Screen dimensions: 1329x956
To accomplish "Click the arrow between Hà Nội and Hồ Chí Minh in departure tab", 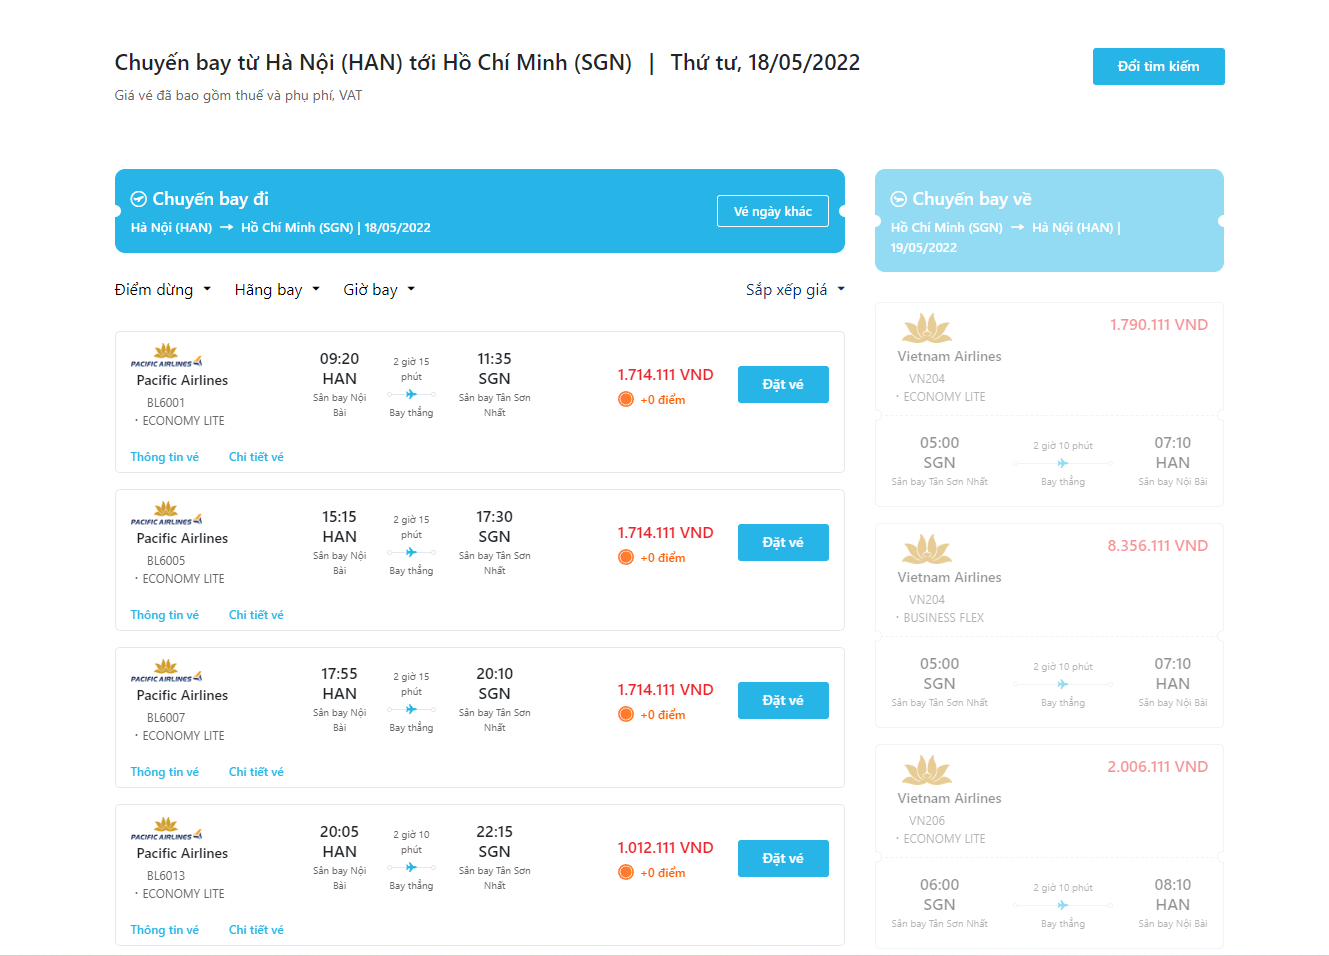I will tap(227, 228).
